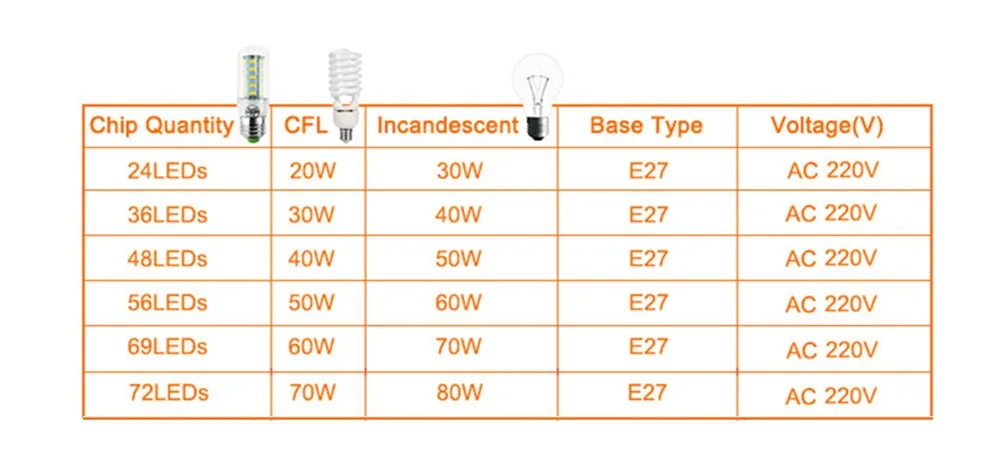Viewport: 1000px width, 463px height.
Task: Select the CFL column header
Action: coord(306,126)
